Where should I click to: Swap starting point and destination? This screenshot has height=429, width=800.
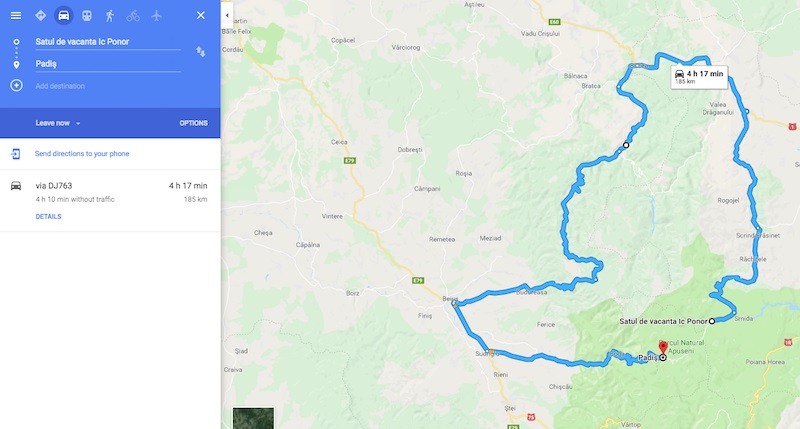(201, 52)
